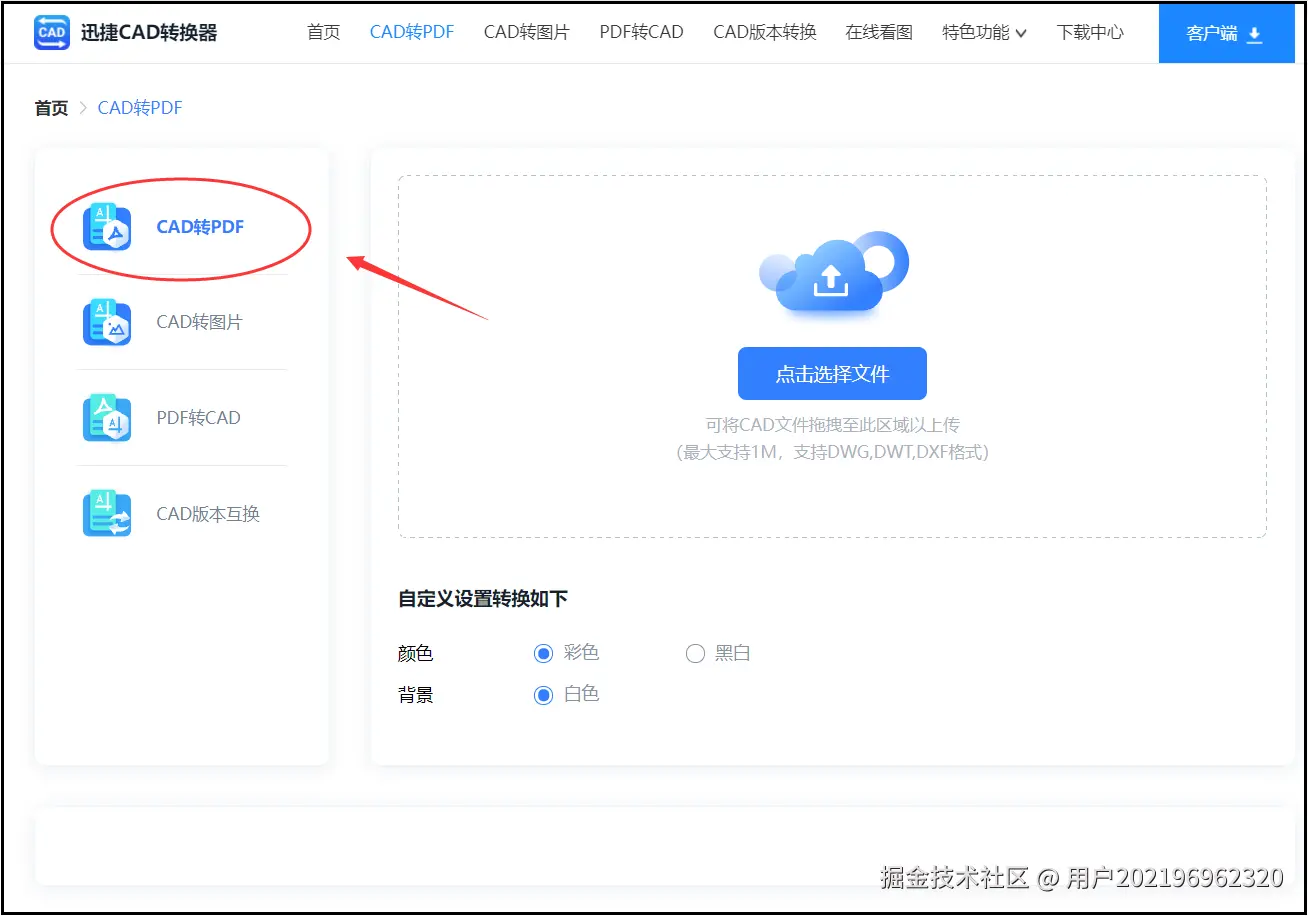
Task: Open the CAD转PDF top nav item
Action: tap(412, 32)
